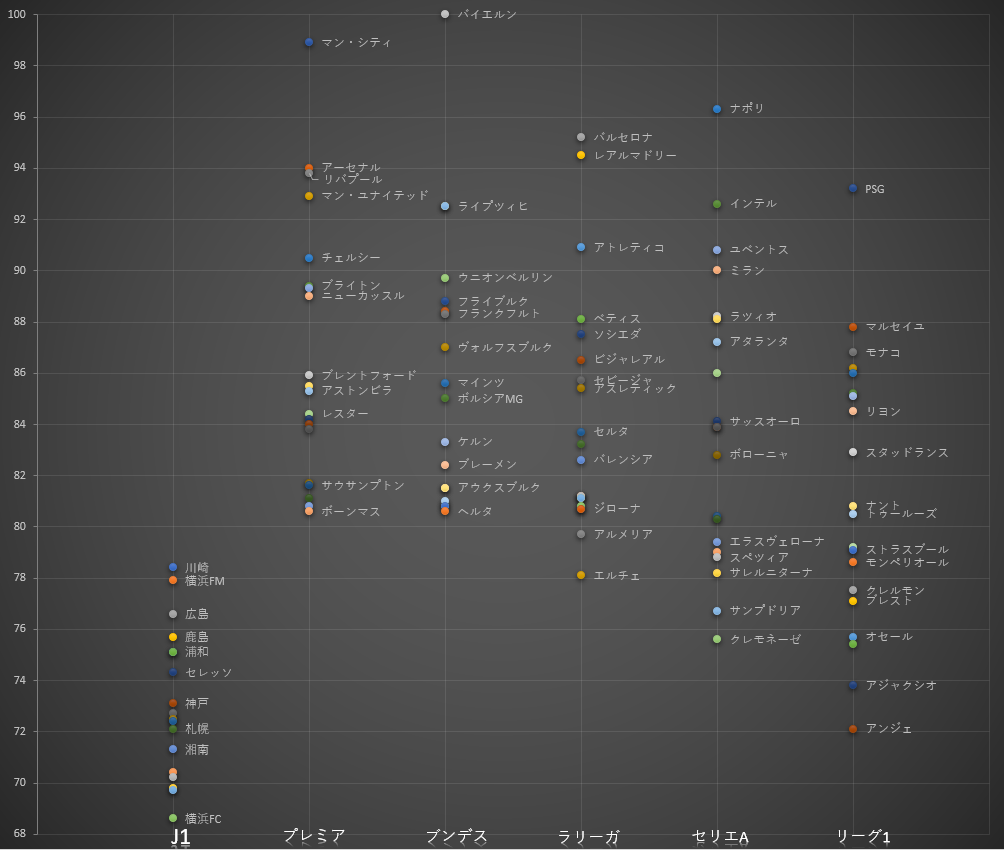This screenshot has width=1004, height=850.
Task: Click the インテル label
Action: click(x=753, y=204)
